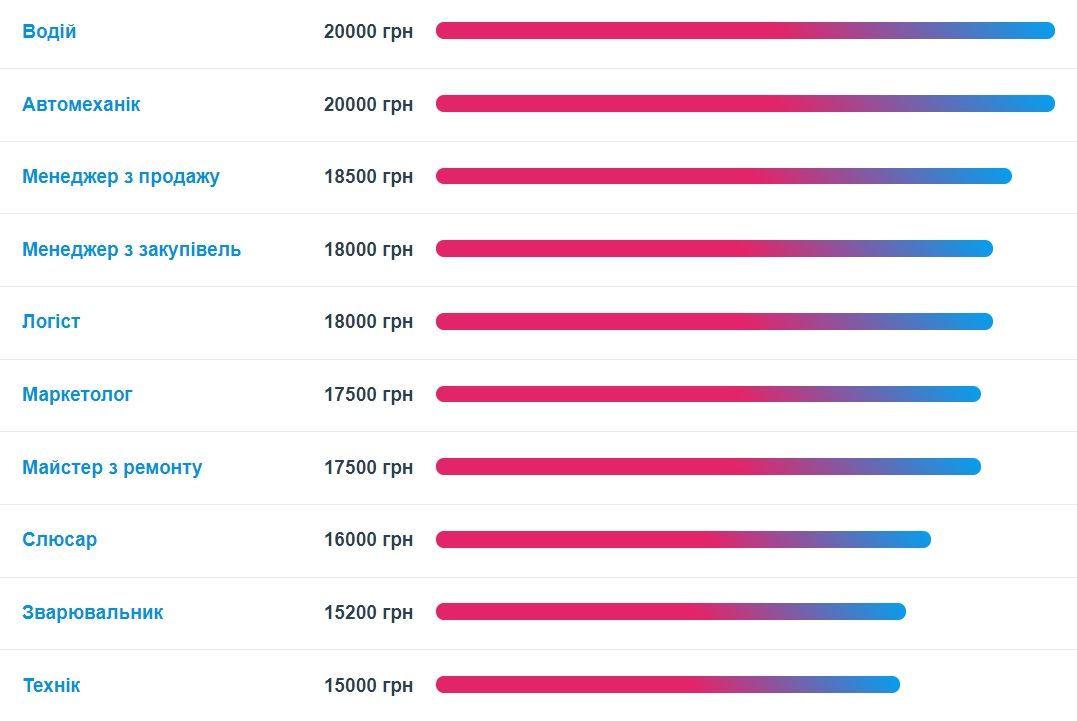Click the Технік profession link
The width and height of the screenshot is (1077, 721).
coord(51,685)
